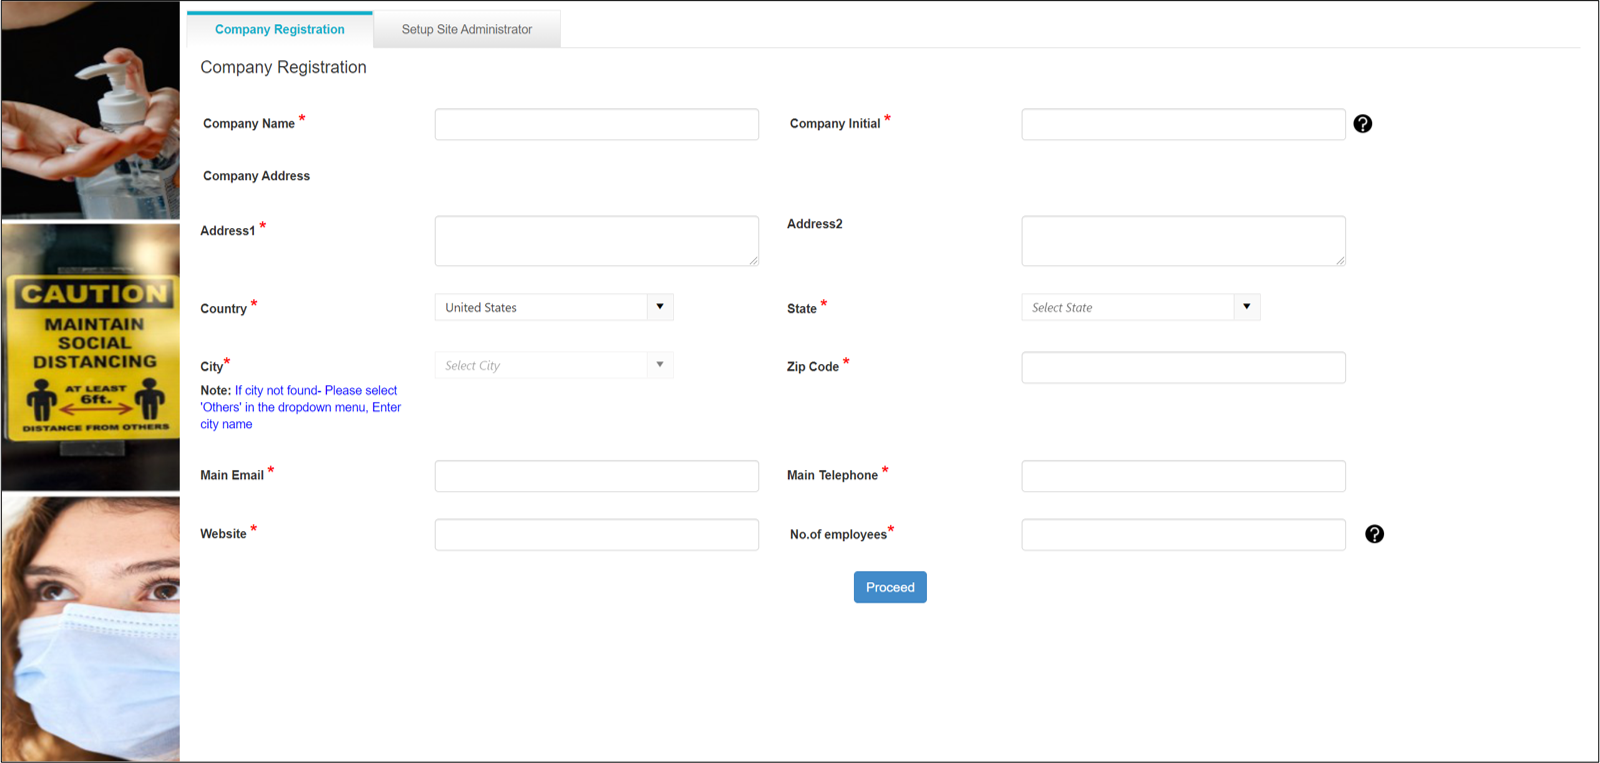Screen dimensions: 1600x763
Task: Focus the Zip Code input
Action: pyautogui.click(x=1183, y=367)
